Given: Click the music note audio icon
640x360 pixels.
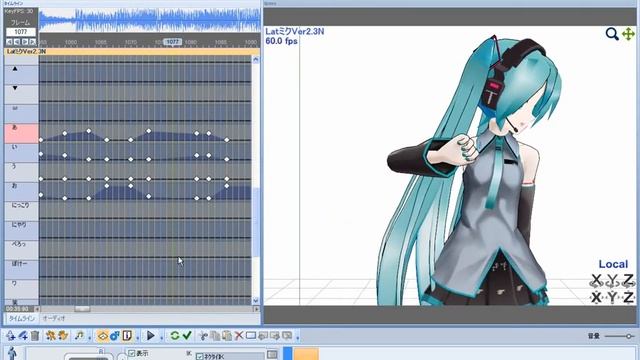Looking at the screenshot, I should (79, 336).
